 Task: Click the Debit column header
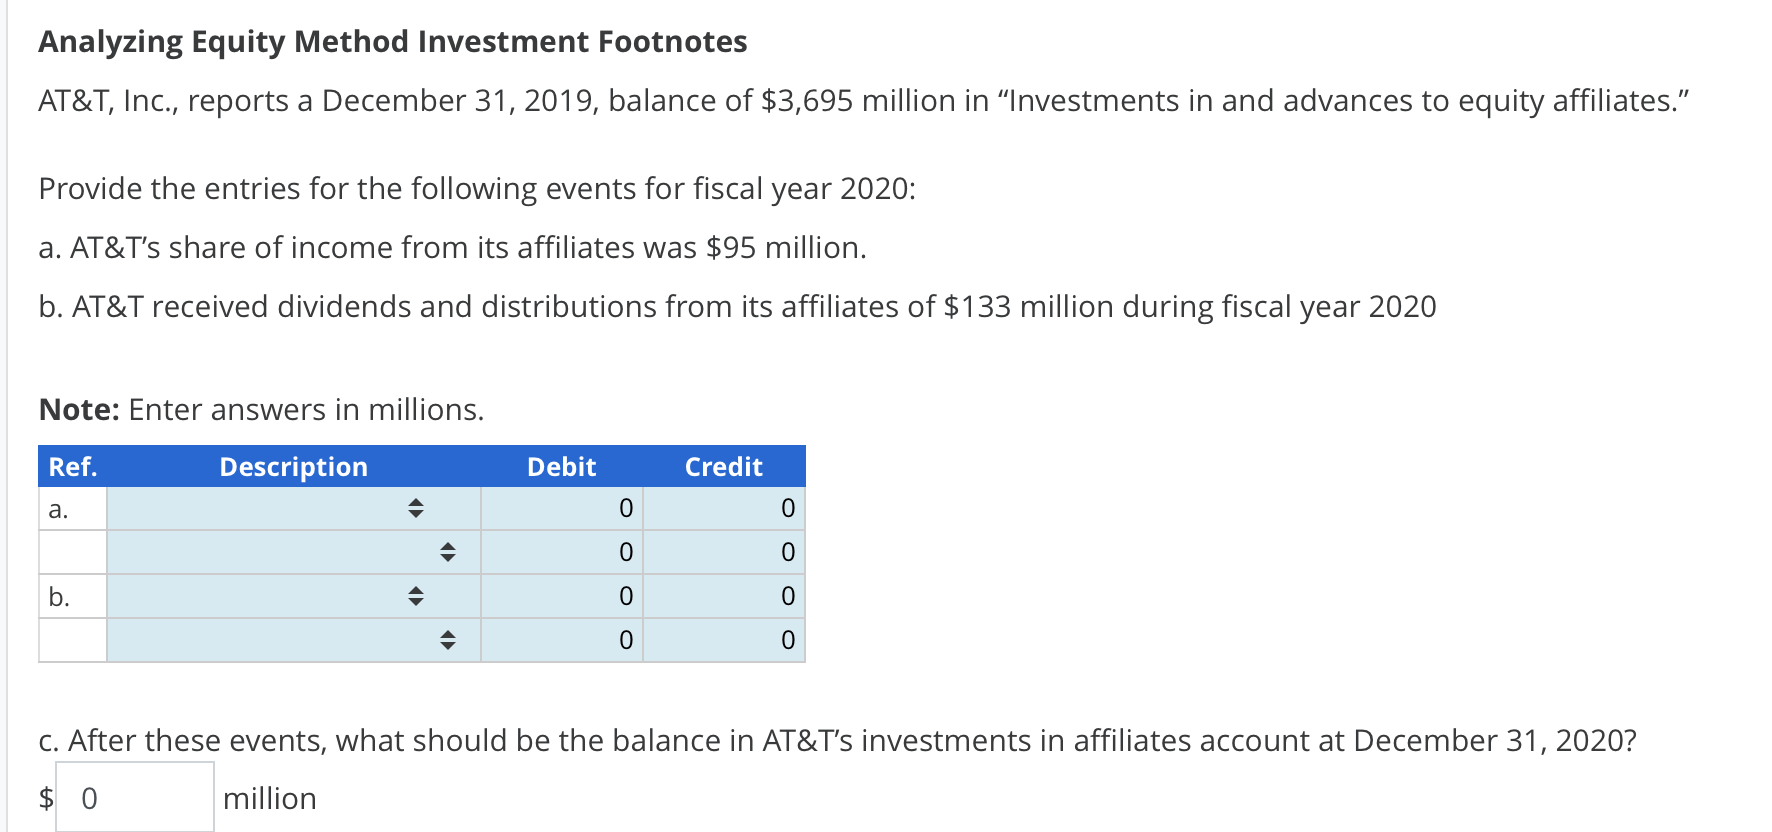(561, 467)
